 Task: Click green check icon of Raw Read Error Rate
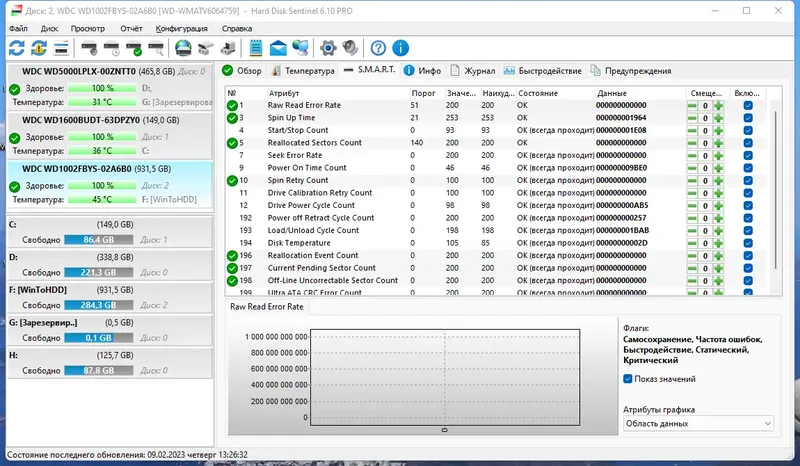pyautogui.click(x=232, y=106)
